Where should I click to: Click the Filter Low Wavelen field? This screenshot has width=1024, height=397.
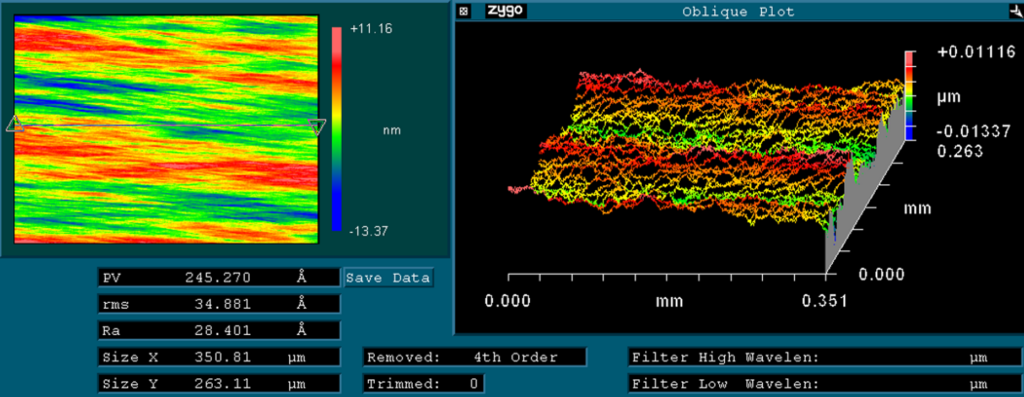tap(825, 383)
